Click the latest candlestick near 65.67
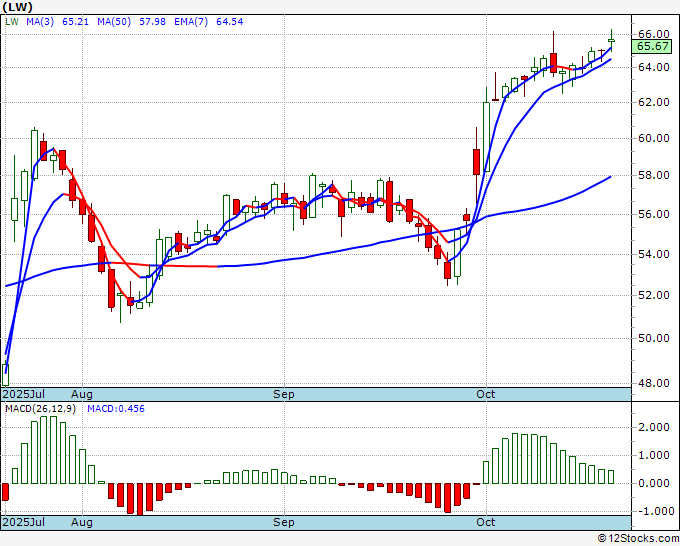The width and height of the screenshot is (680, 546). (x=611, y=40)
